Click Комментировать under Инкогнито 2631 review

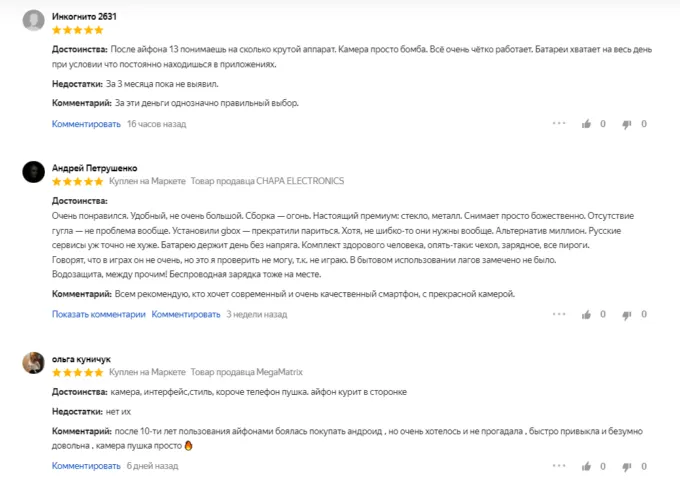[86, 124]
